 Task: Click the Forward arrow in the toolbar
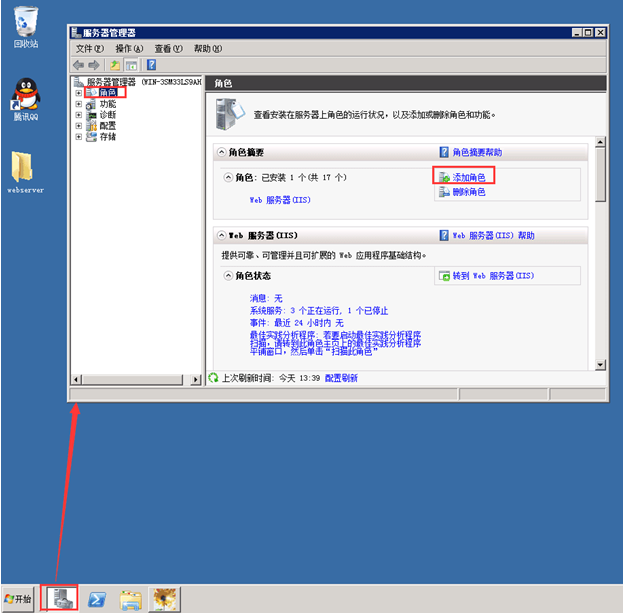93,64
